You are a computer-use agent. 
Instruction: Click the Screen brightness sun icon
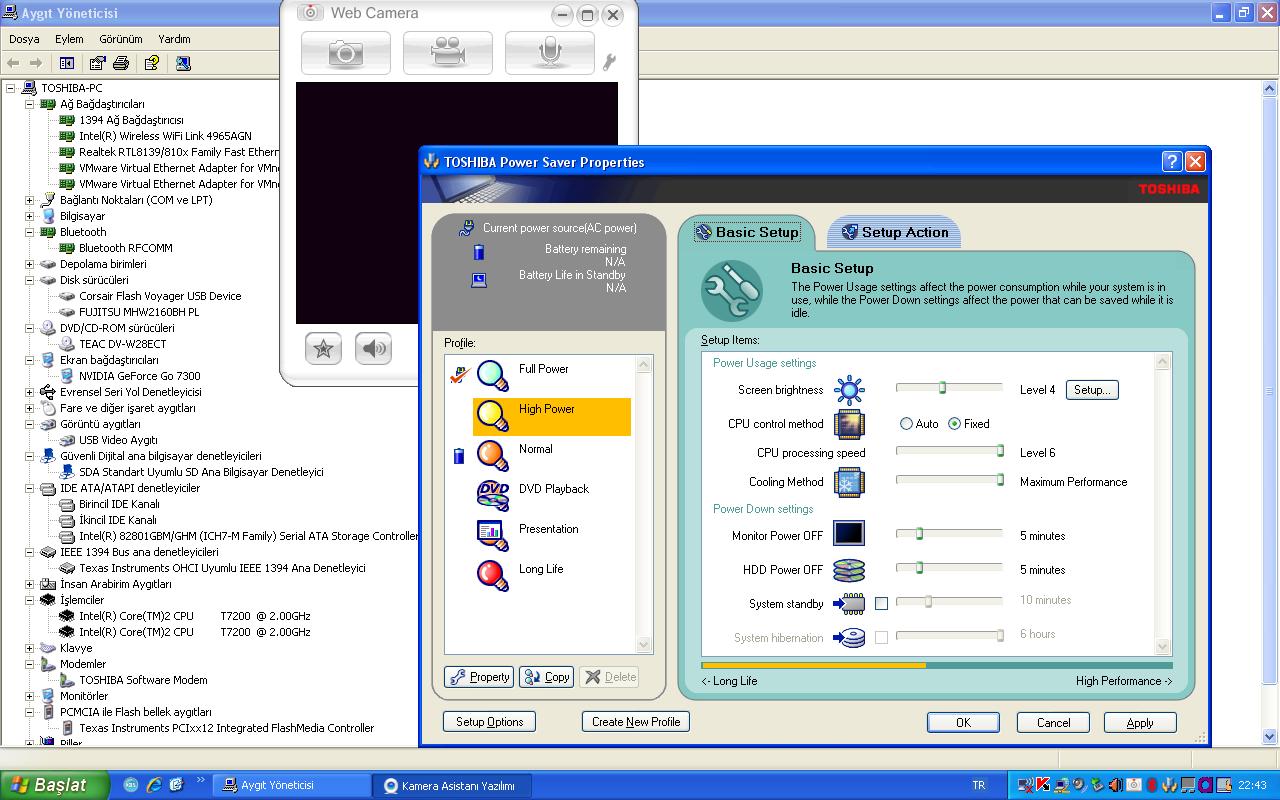(849, 390)
